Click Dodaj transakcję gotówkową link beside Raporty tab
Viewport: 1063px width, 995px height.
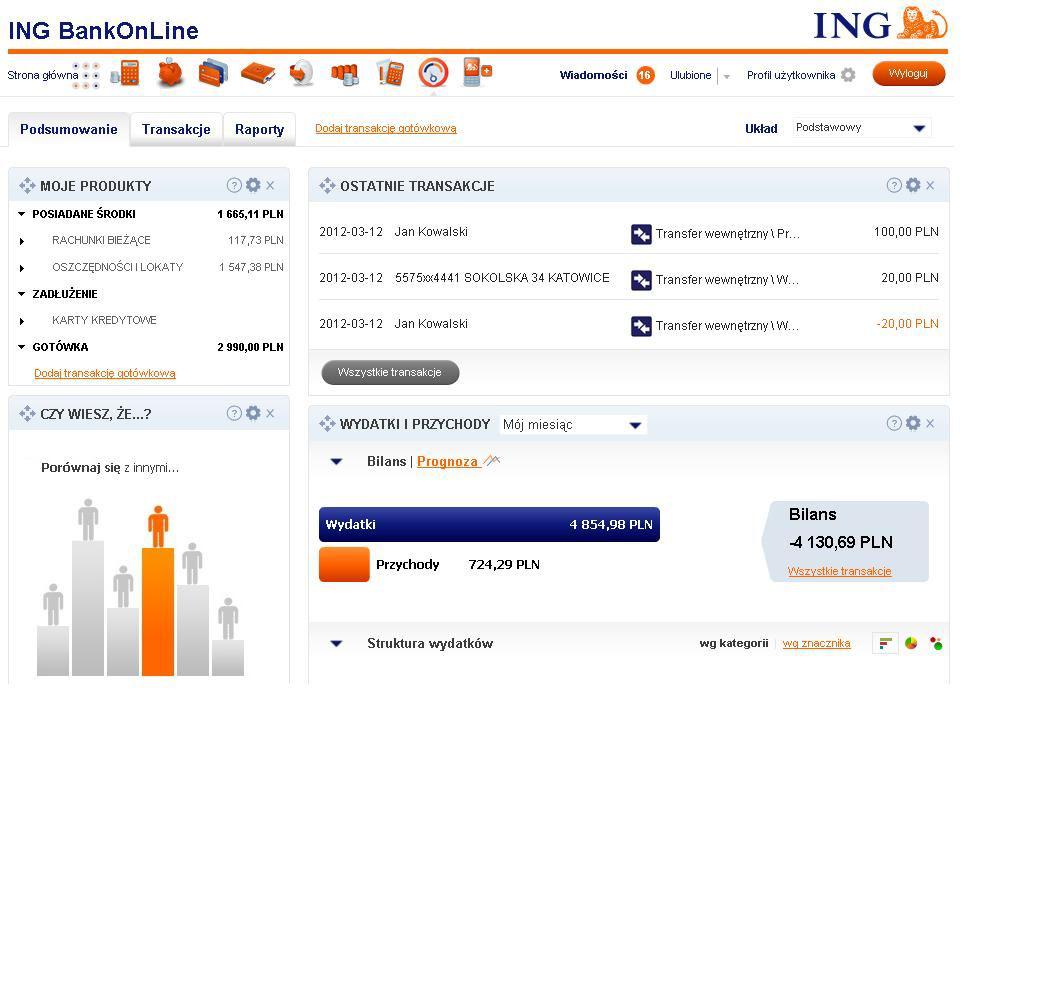[x=386, y=128]
